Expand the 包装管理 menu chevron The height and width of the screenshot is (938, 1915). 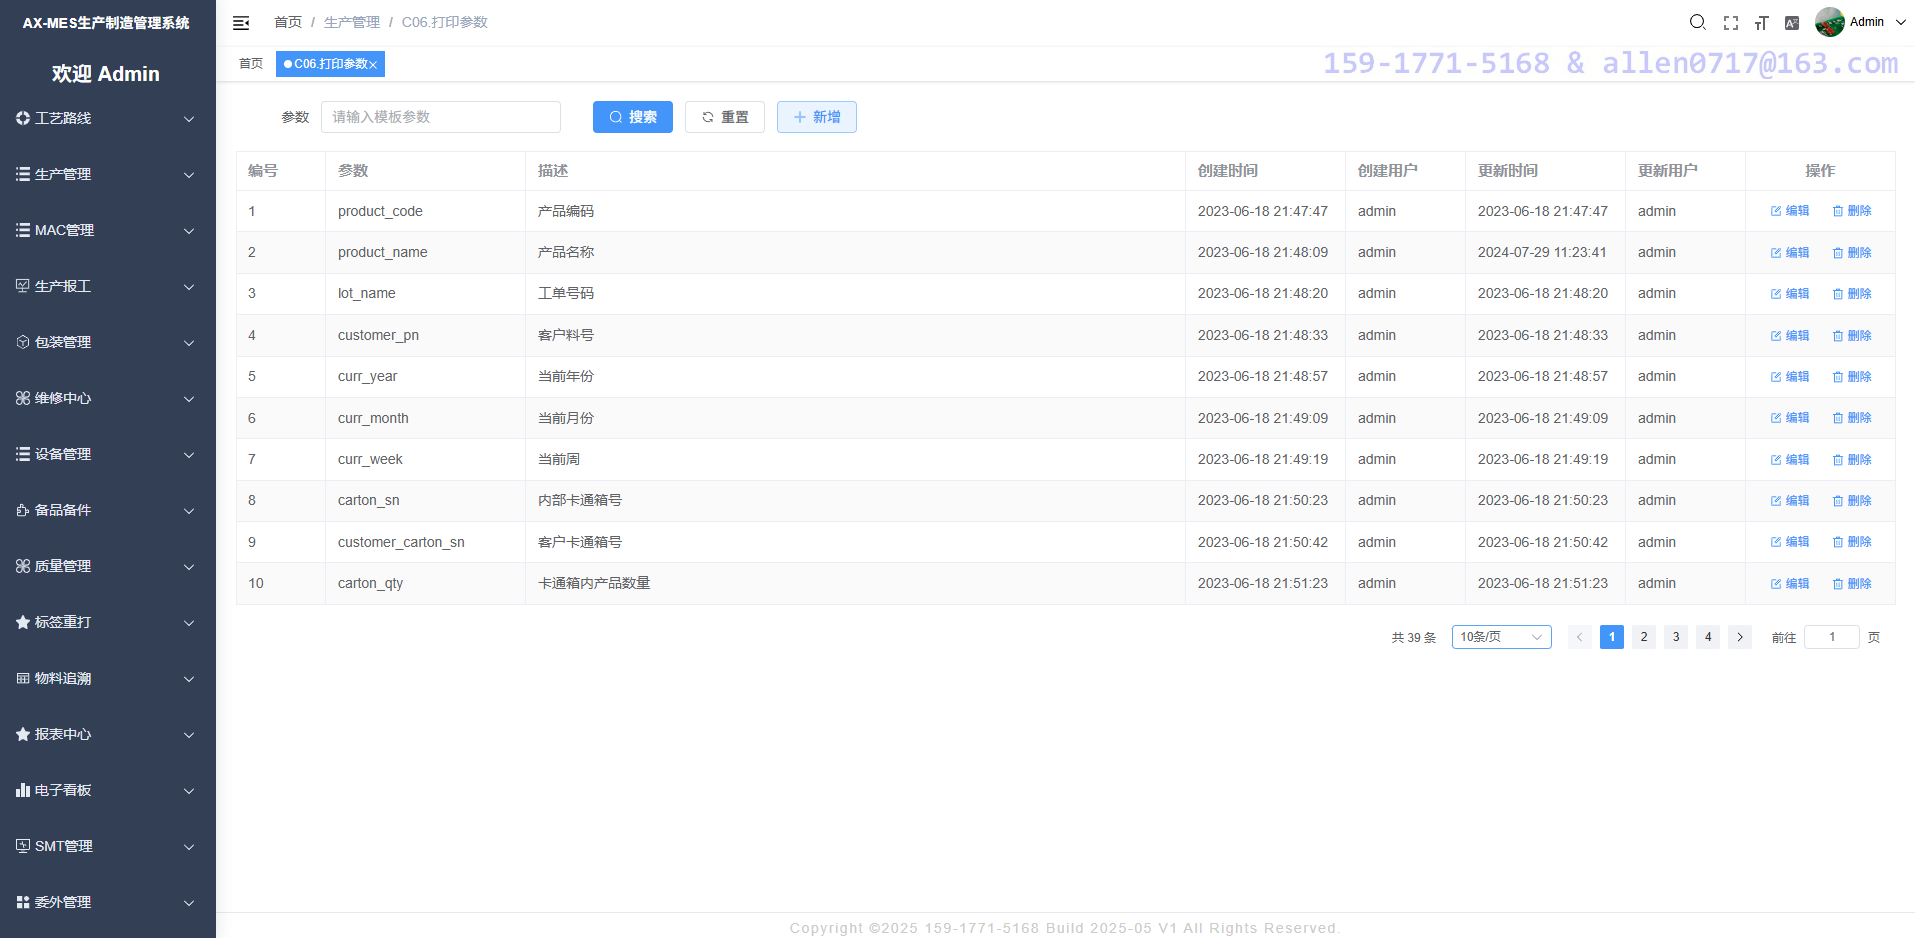pyautogui.click(x=189, y=343)
